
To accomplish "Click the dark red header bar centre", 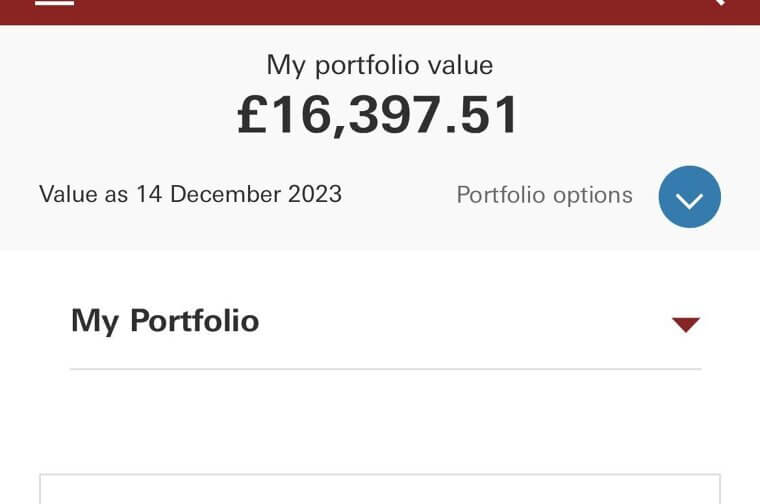I will (x=379, y=10).
